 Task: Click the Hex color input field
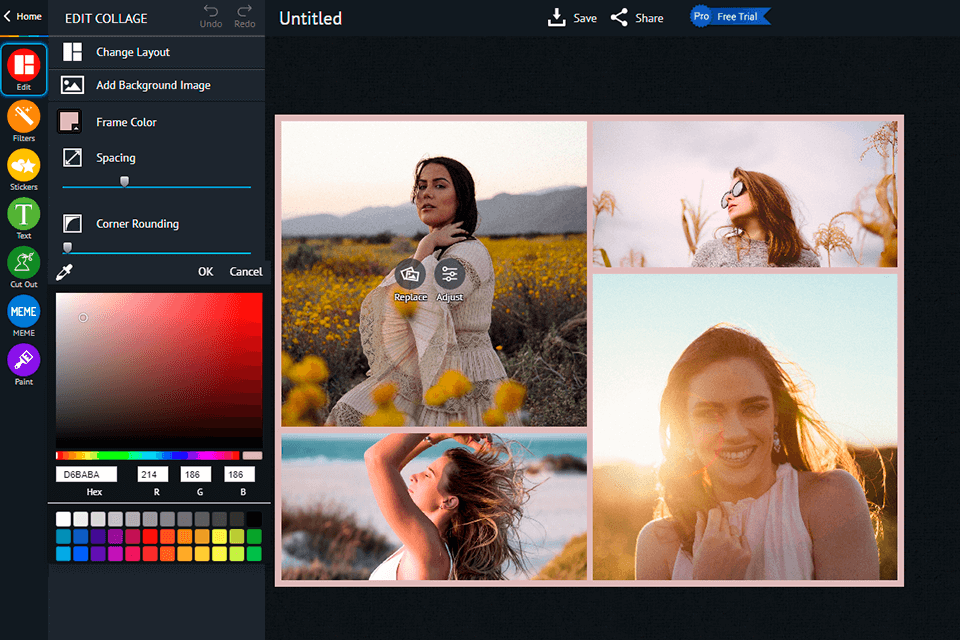(86, 475)
